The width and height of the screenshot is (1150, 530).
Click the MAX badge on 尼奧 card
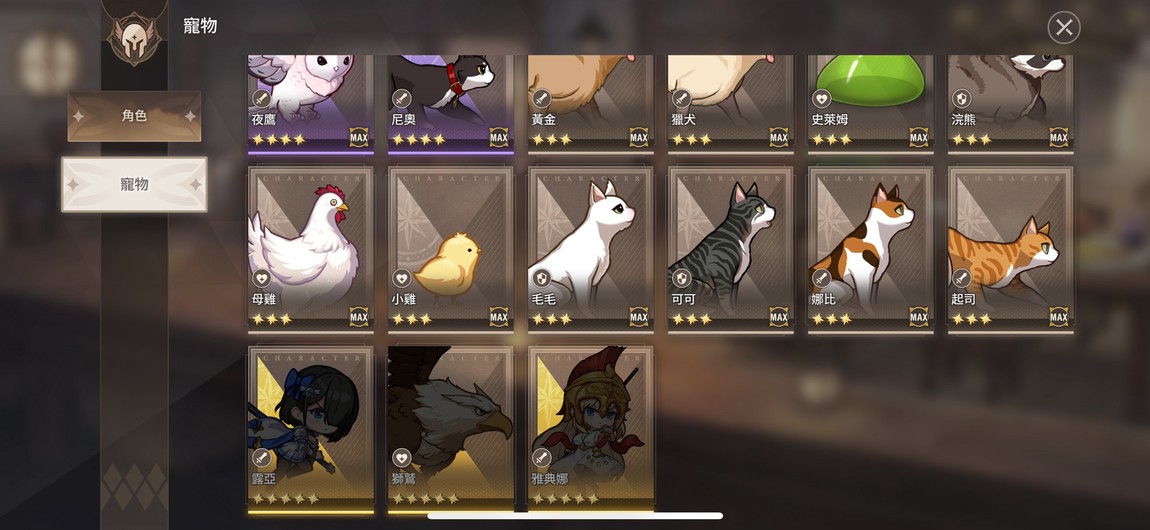click(x=499, y=137)
